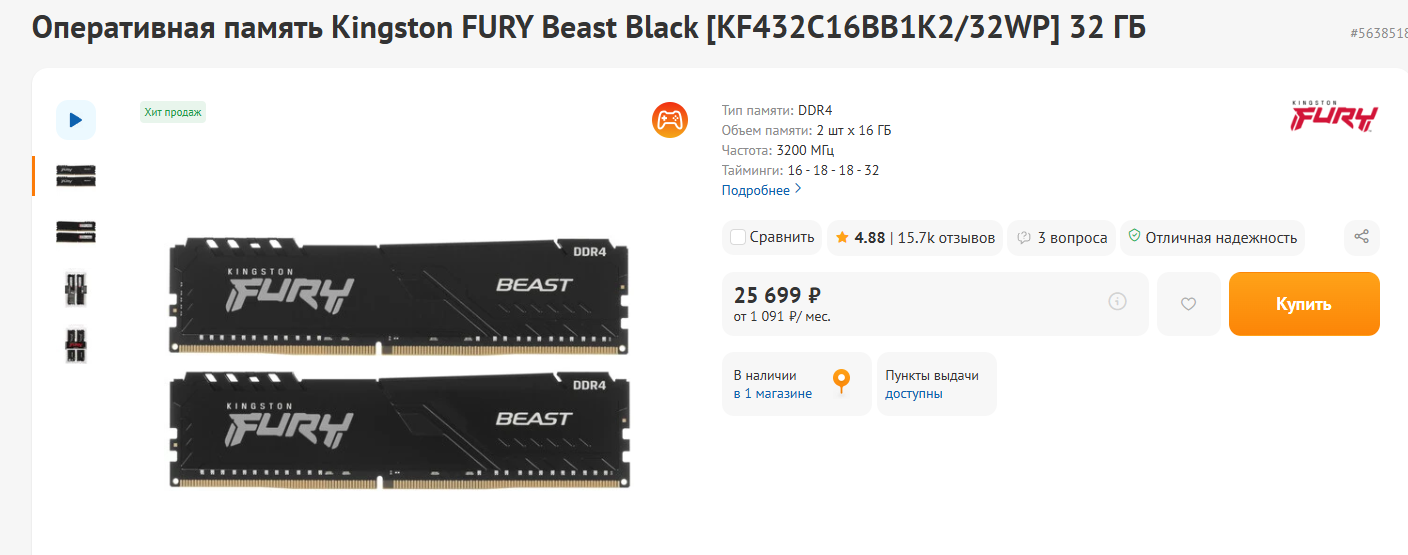The width and height of the screenshot is (1408, 555).
Task: Click the share icon
Action: click(x=1361, y=237)
